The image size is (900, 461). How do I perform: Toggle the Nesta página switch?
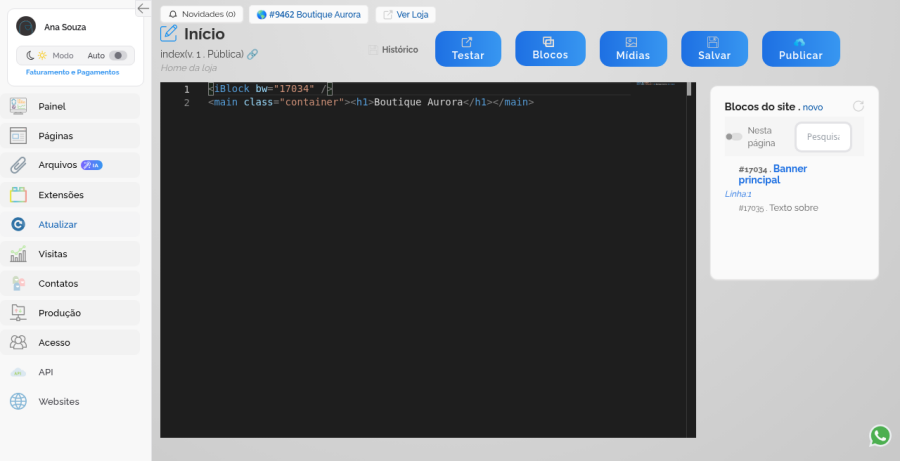(x=734, y=137)
